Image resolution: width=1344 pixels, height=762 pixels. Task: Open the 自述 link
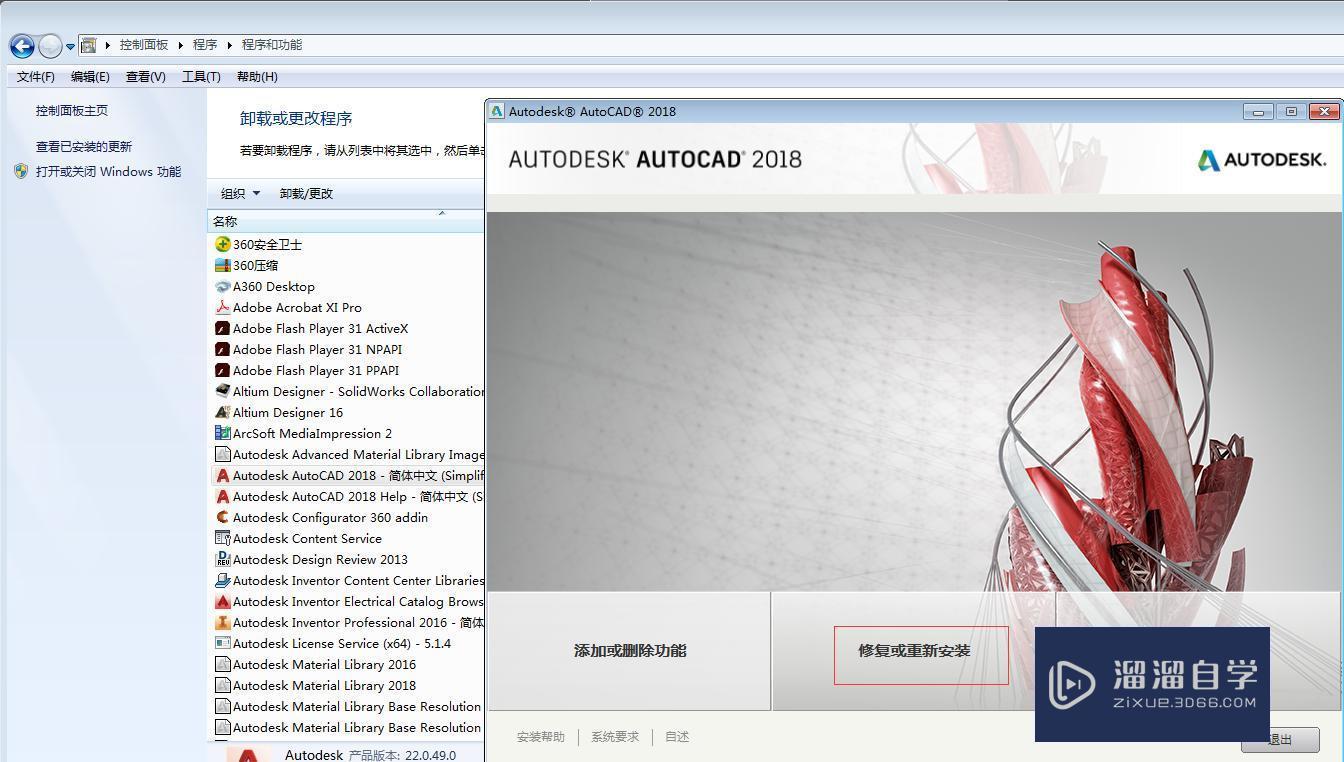pos(677,737)
